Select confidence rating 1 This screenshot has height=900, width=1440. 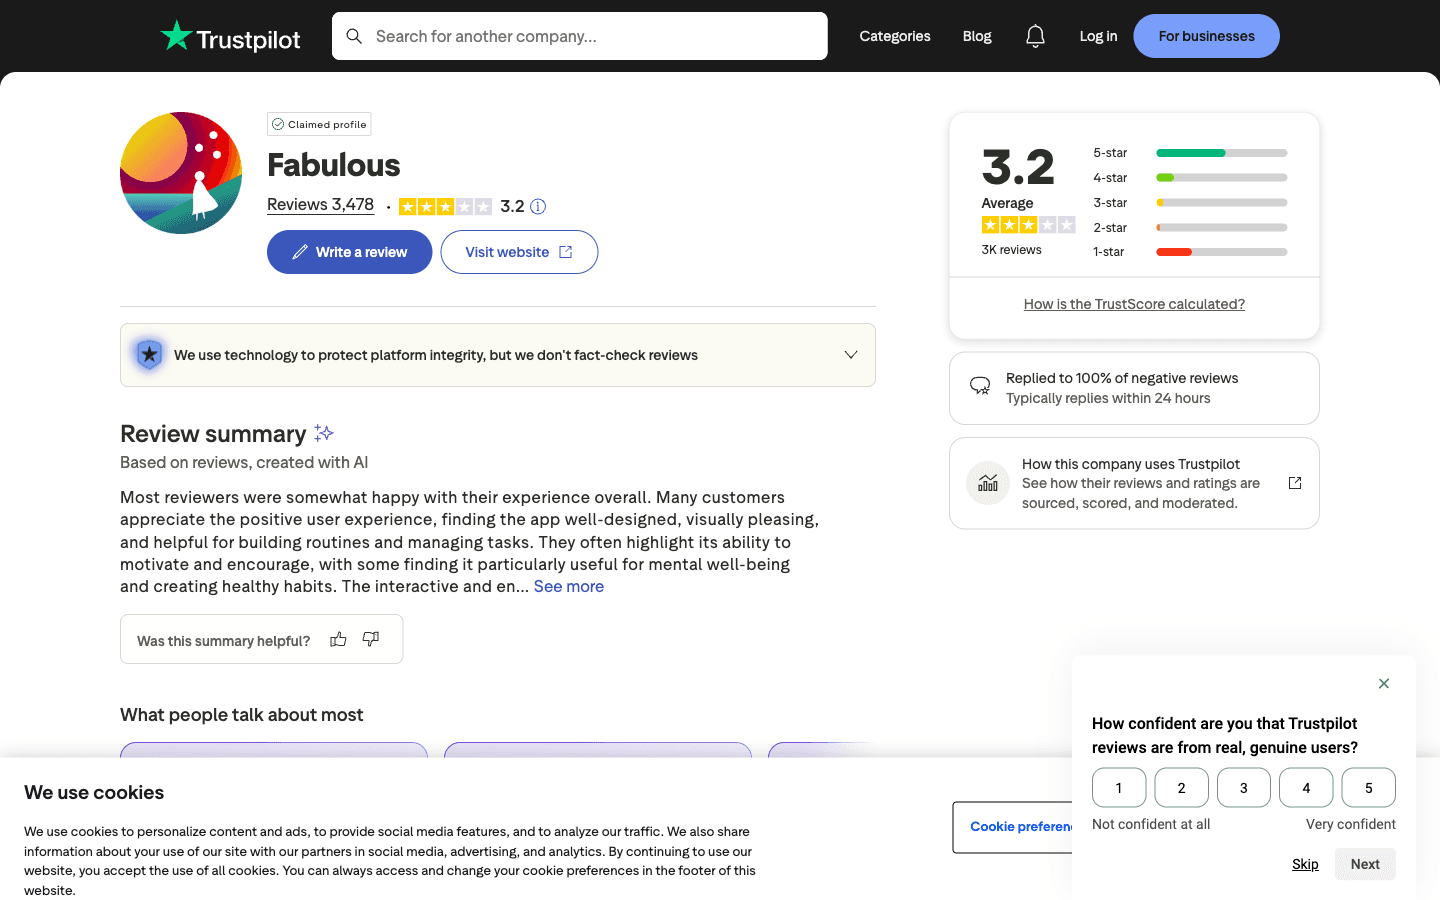pos(1118,787)
